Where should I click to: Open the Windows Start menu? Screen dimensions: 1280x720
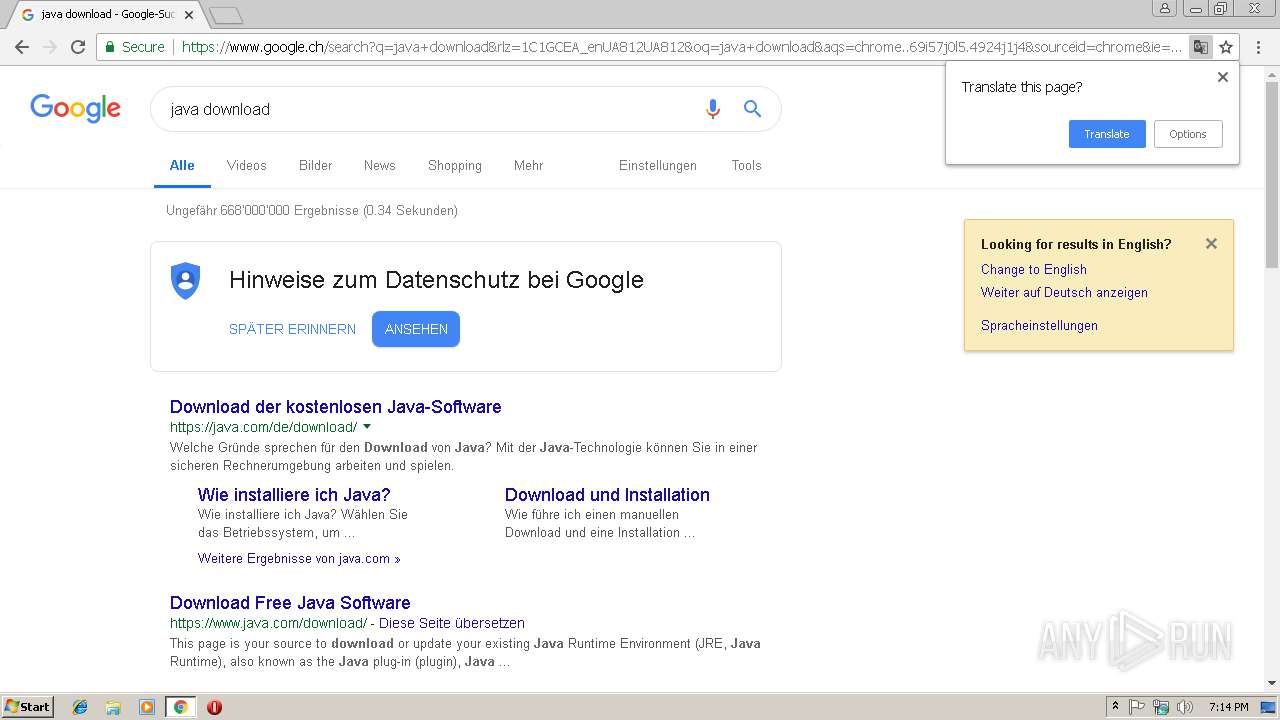tap(27, 707)
